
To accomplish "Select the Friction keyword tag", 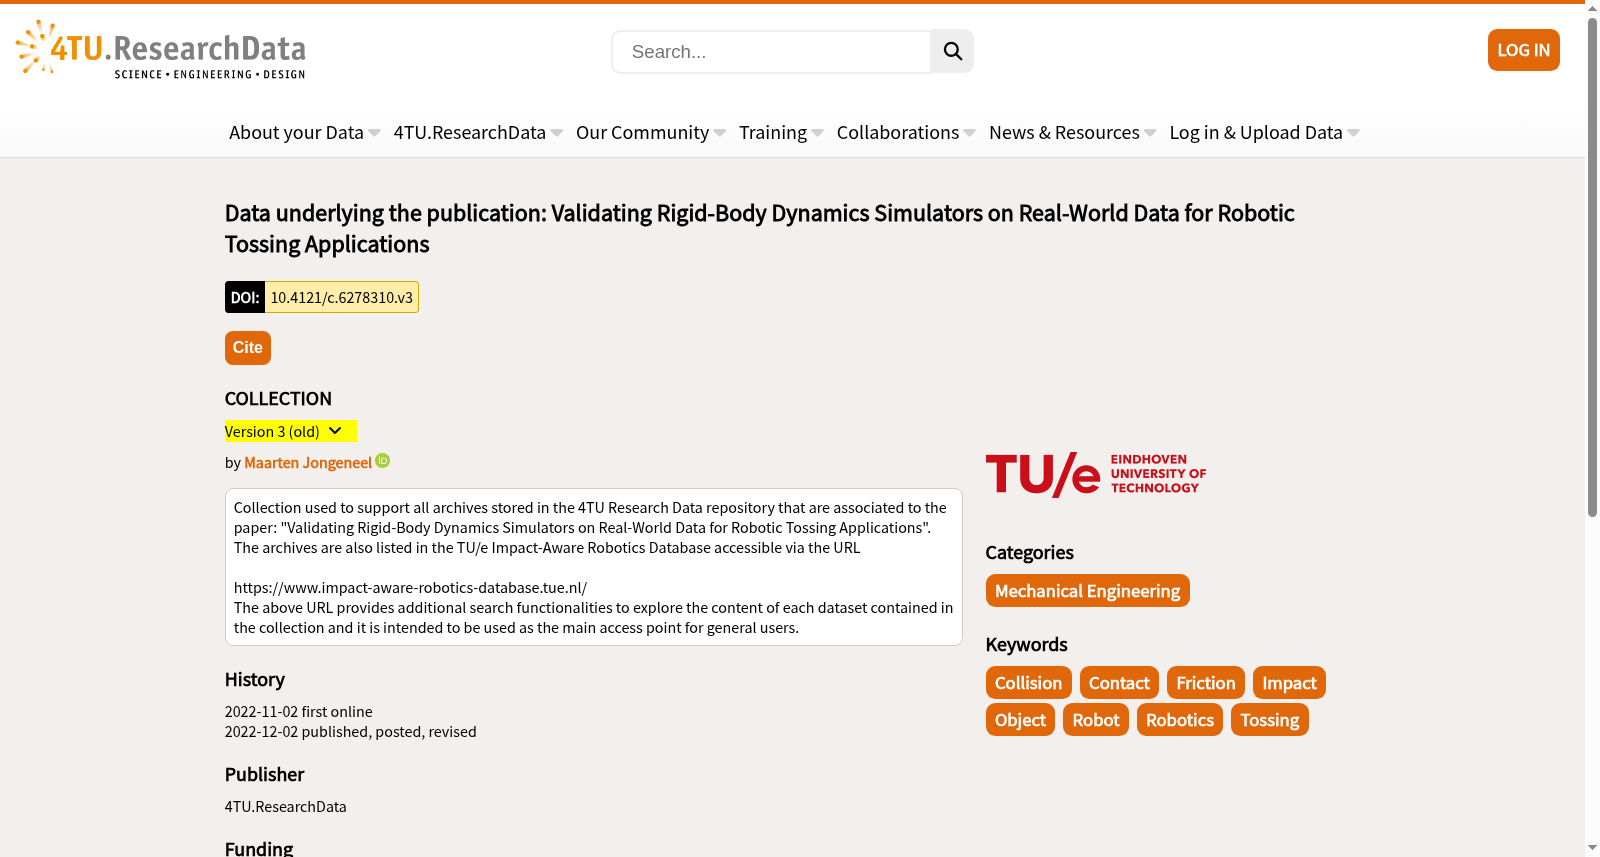I will [x=1206, y=683].
